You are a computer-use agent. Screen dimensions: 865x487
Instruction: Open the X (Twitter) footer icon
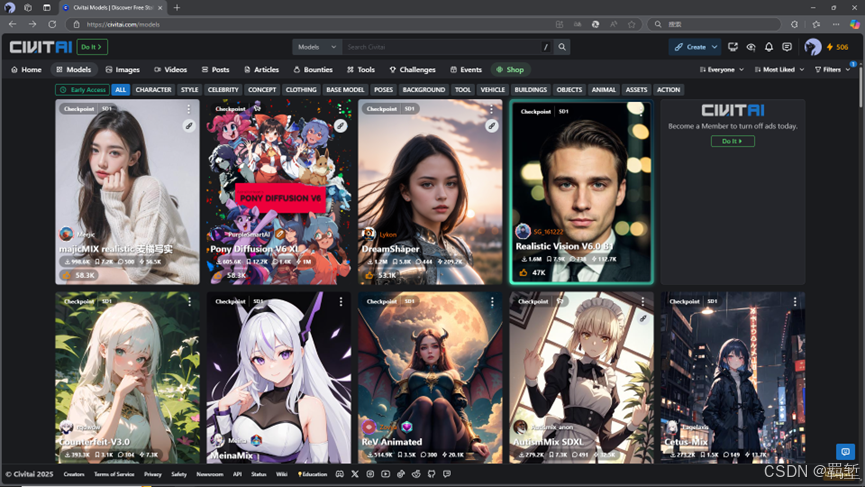click(355, 474)
